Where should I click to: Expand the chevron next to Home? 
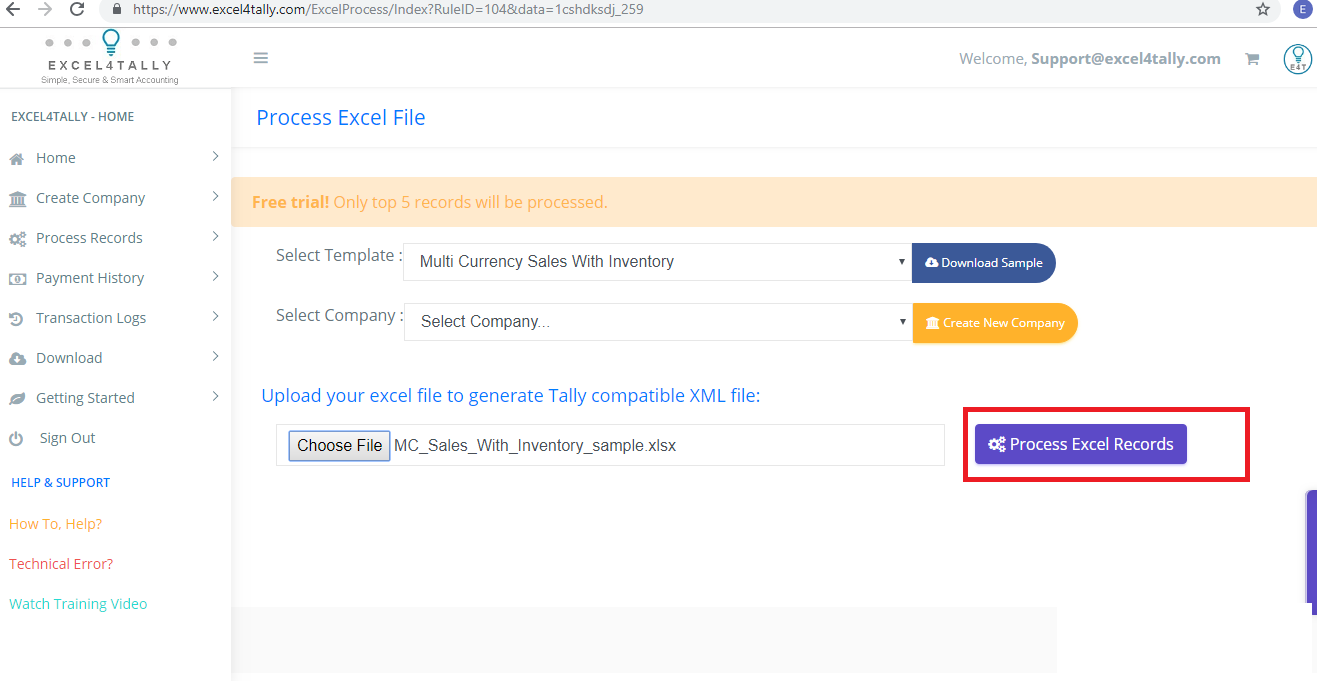pyautogui.click(x=215, y=157)
